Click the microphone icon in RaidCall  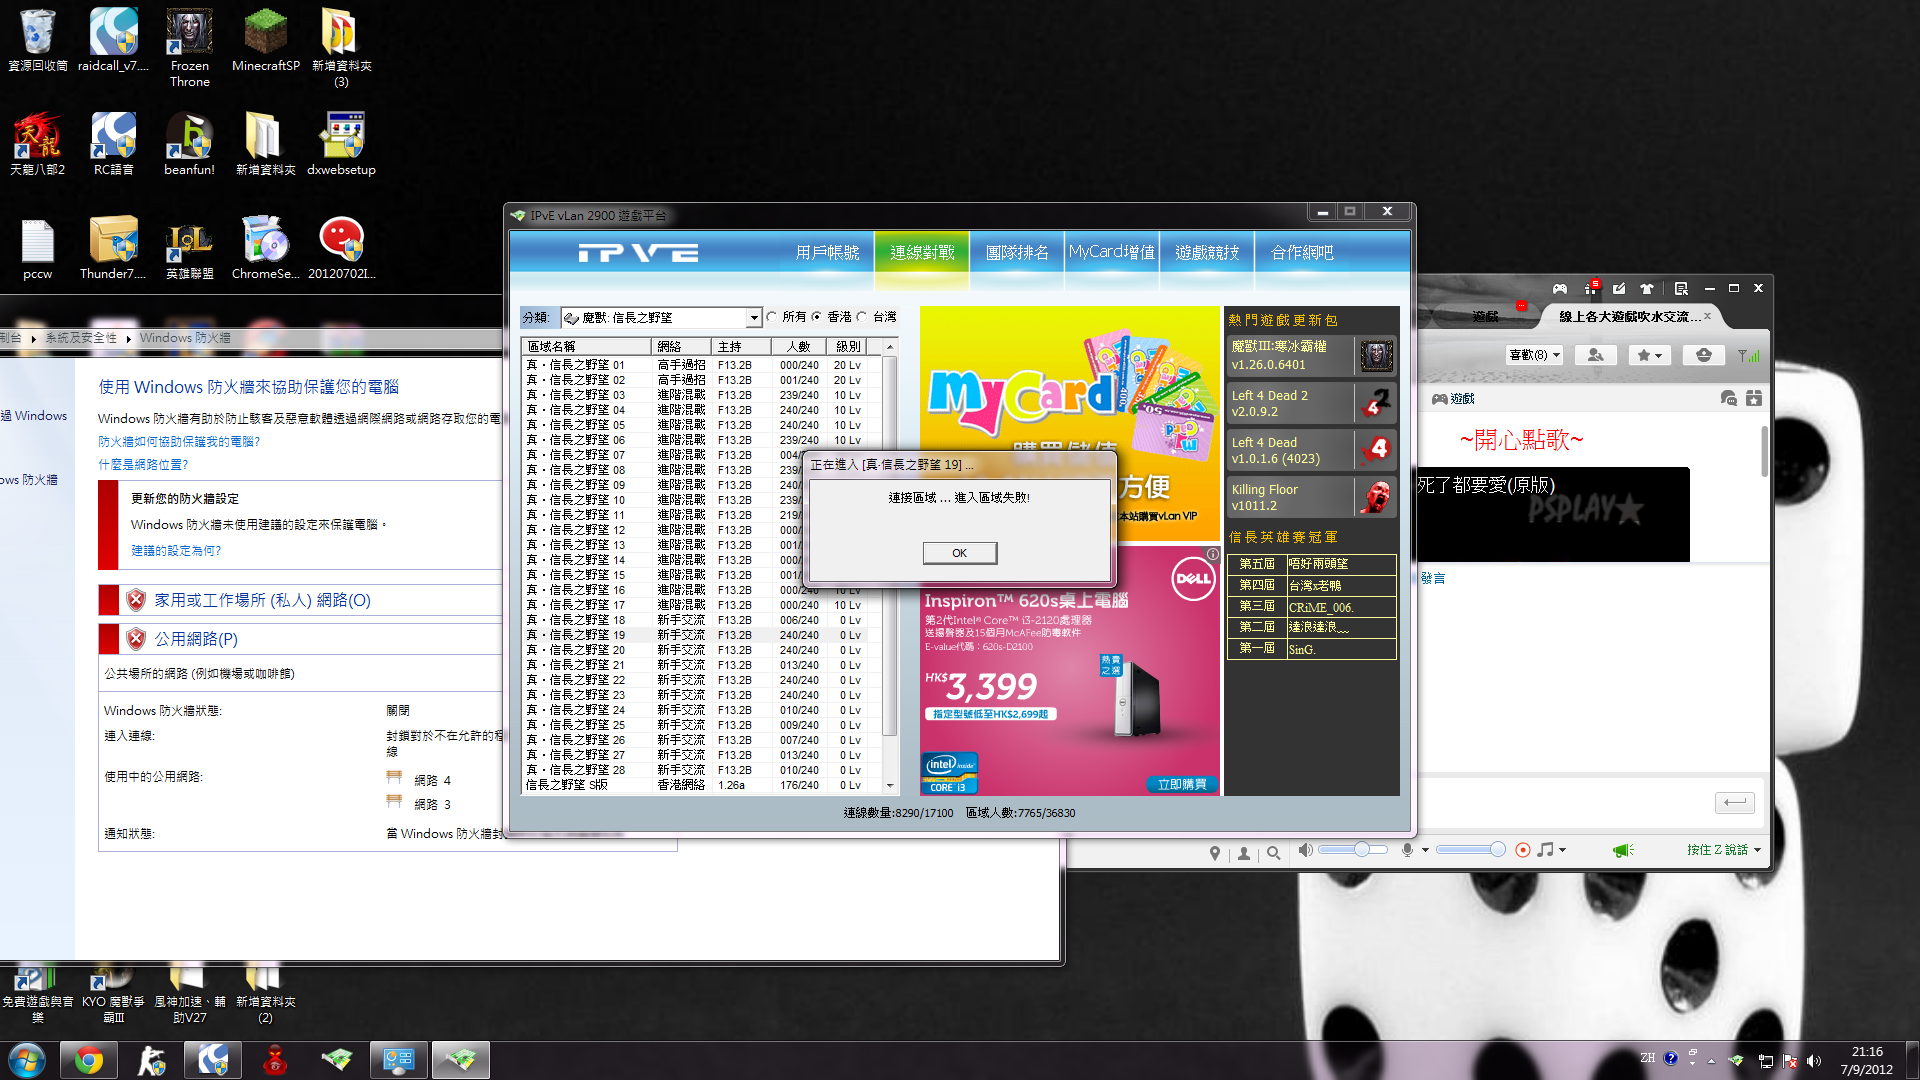(x=1407, y=850)
